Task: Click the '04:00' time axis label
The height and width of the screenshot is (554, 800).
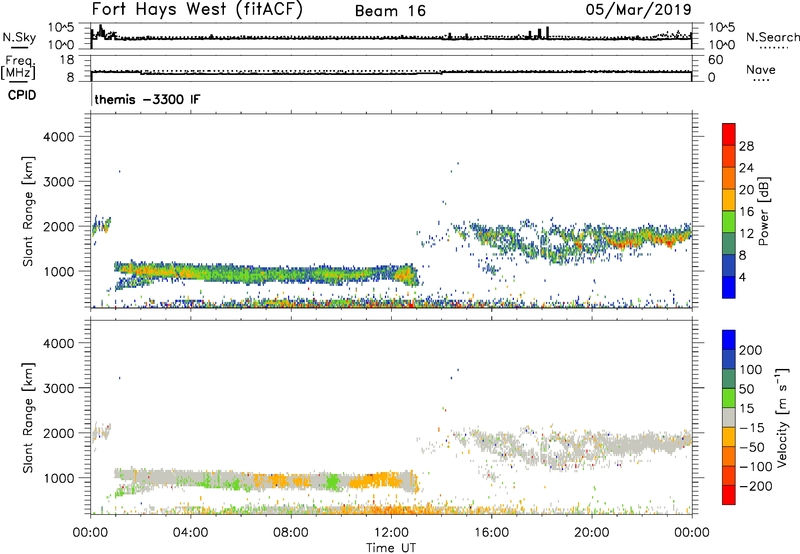Action: pos(190,533)
